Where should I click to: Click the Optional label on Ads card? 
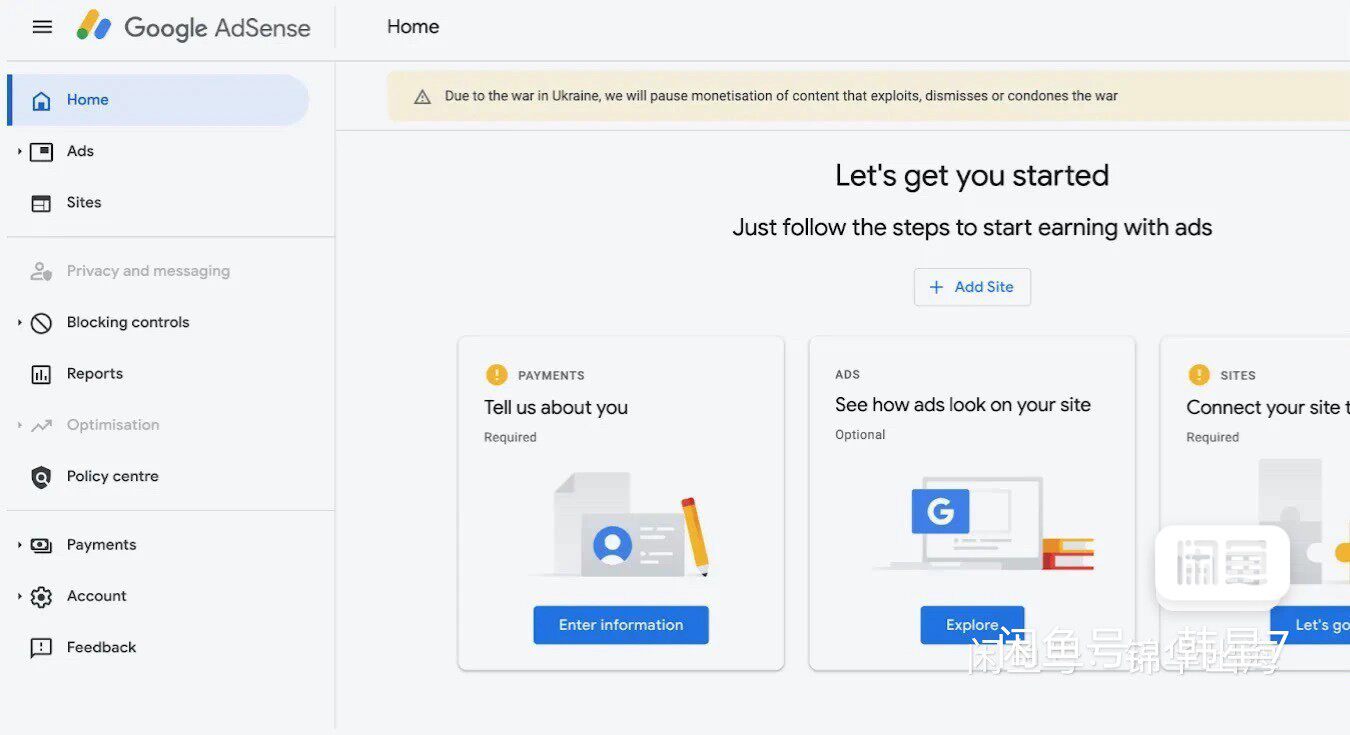pyautogui.click(x=860, y=435)
